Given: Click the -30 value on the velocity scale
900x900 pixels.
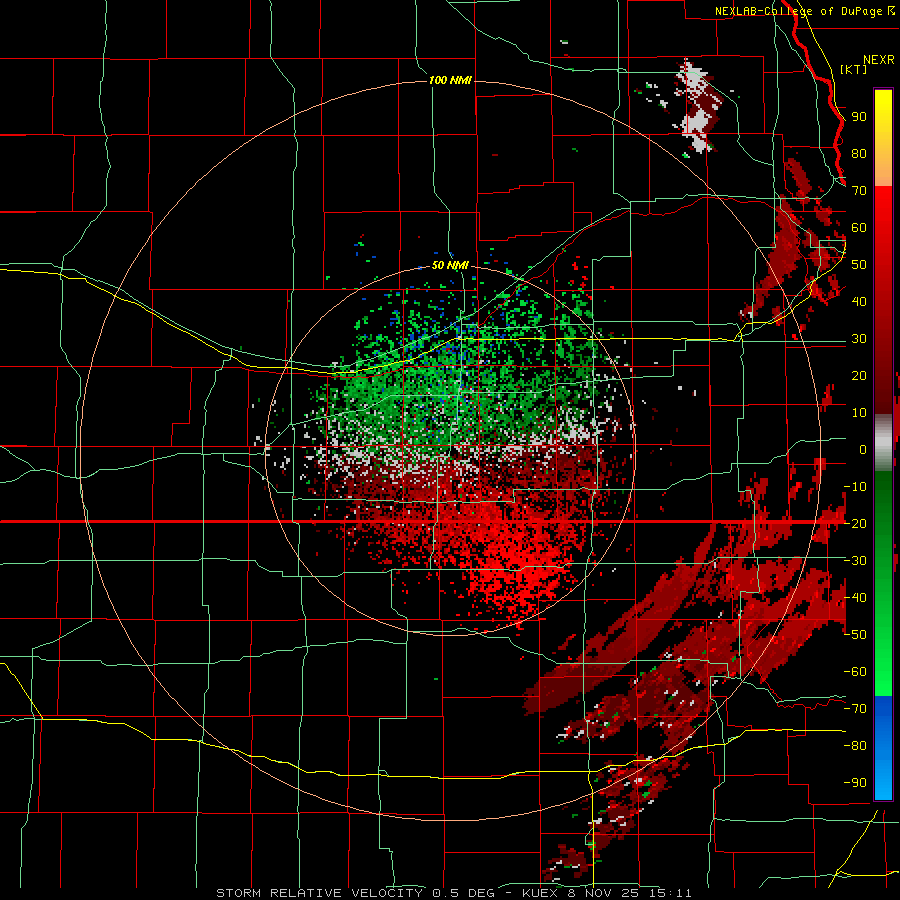Looking at the screenshot, I should [x=855, y=561].
